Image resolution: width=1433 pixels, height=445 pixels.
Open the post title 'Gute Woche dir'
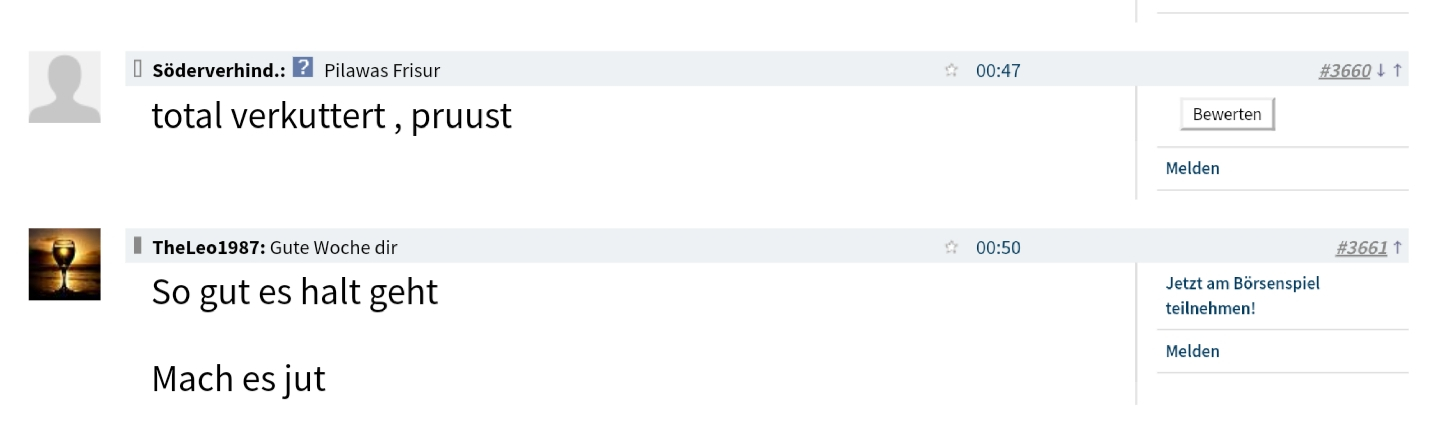[333, 247]
